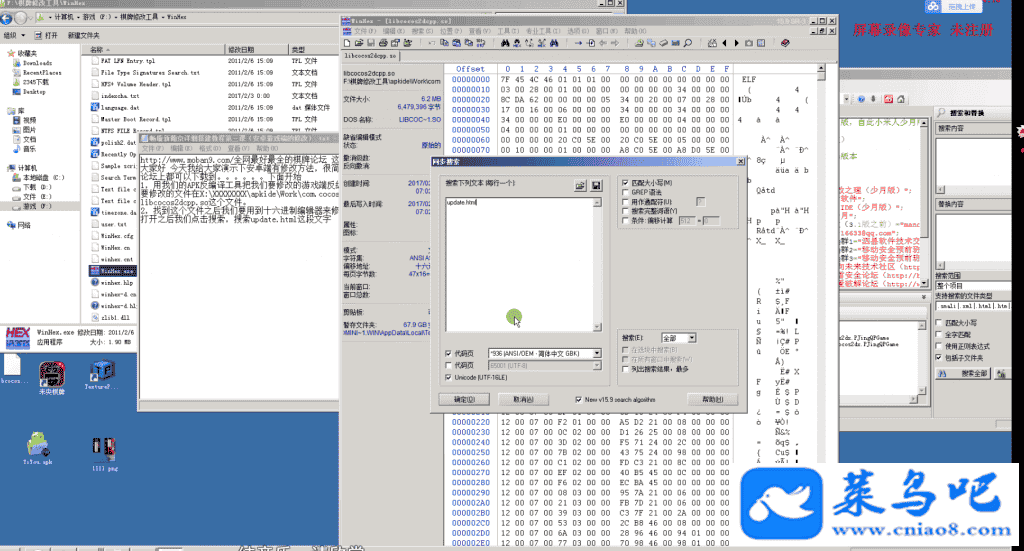
Task: Open the 936 ANSI/OEM code page dropdown
Action: tap(596, 353)
